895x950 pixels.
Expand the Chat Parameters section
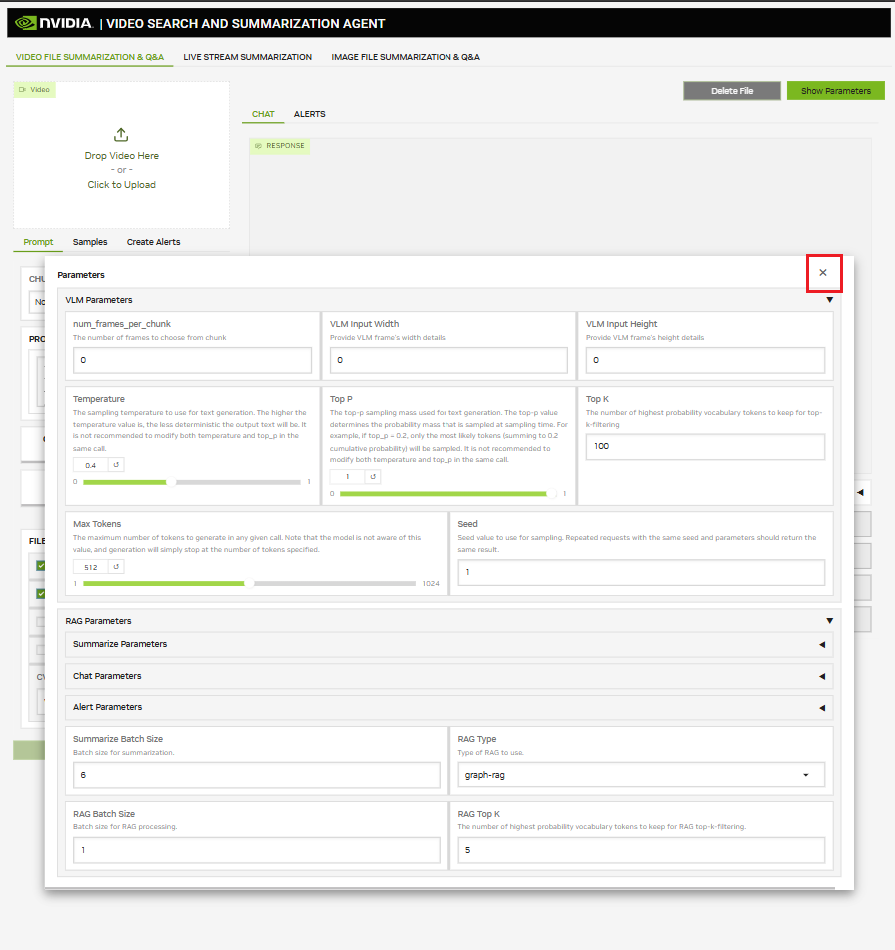822,677
